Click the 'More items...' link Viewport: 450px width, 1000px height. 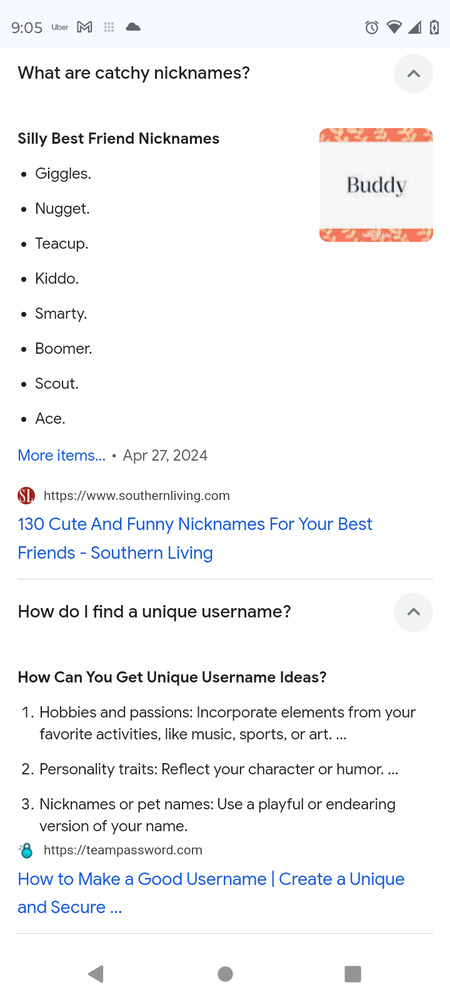coord(62,455)
